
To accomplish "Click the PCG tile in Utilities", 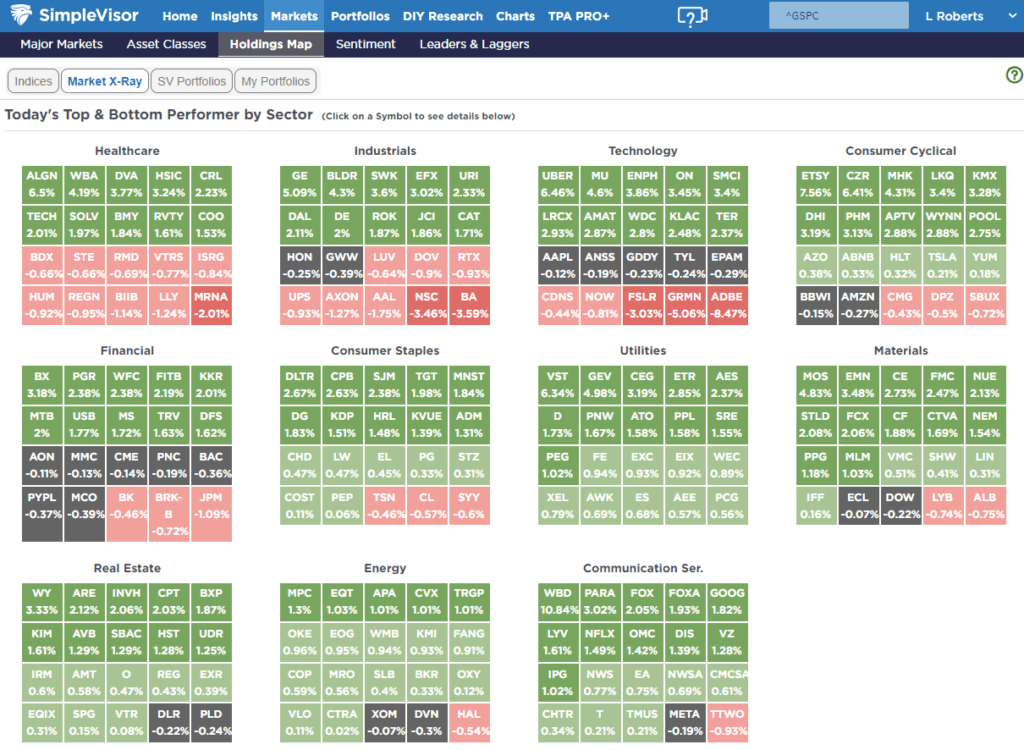I will [727, 506].
